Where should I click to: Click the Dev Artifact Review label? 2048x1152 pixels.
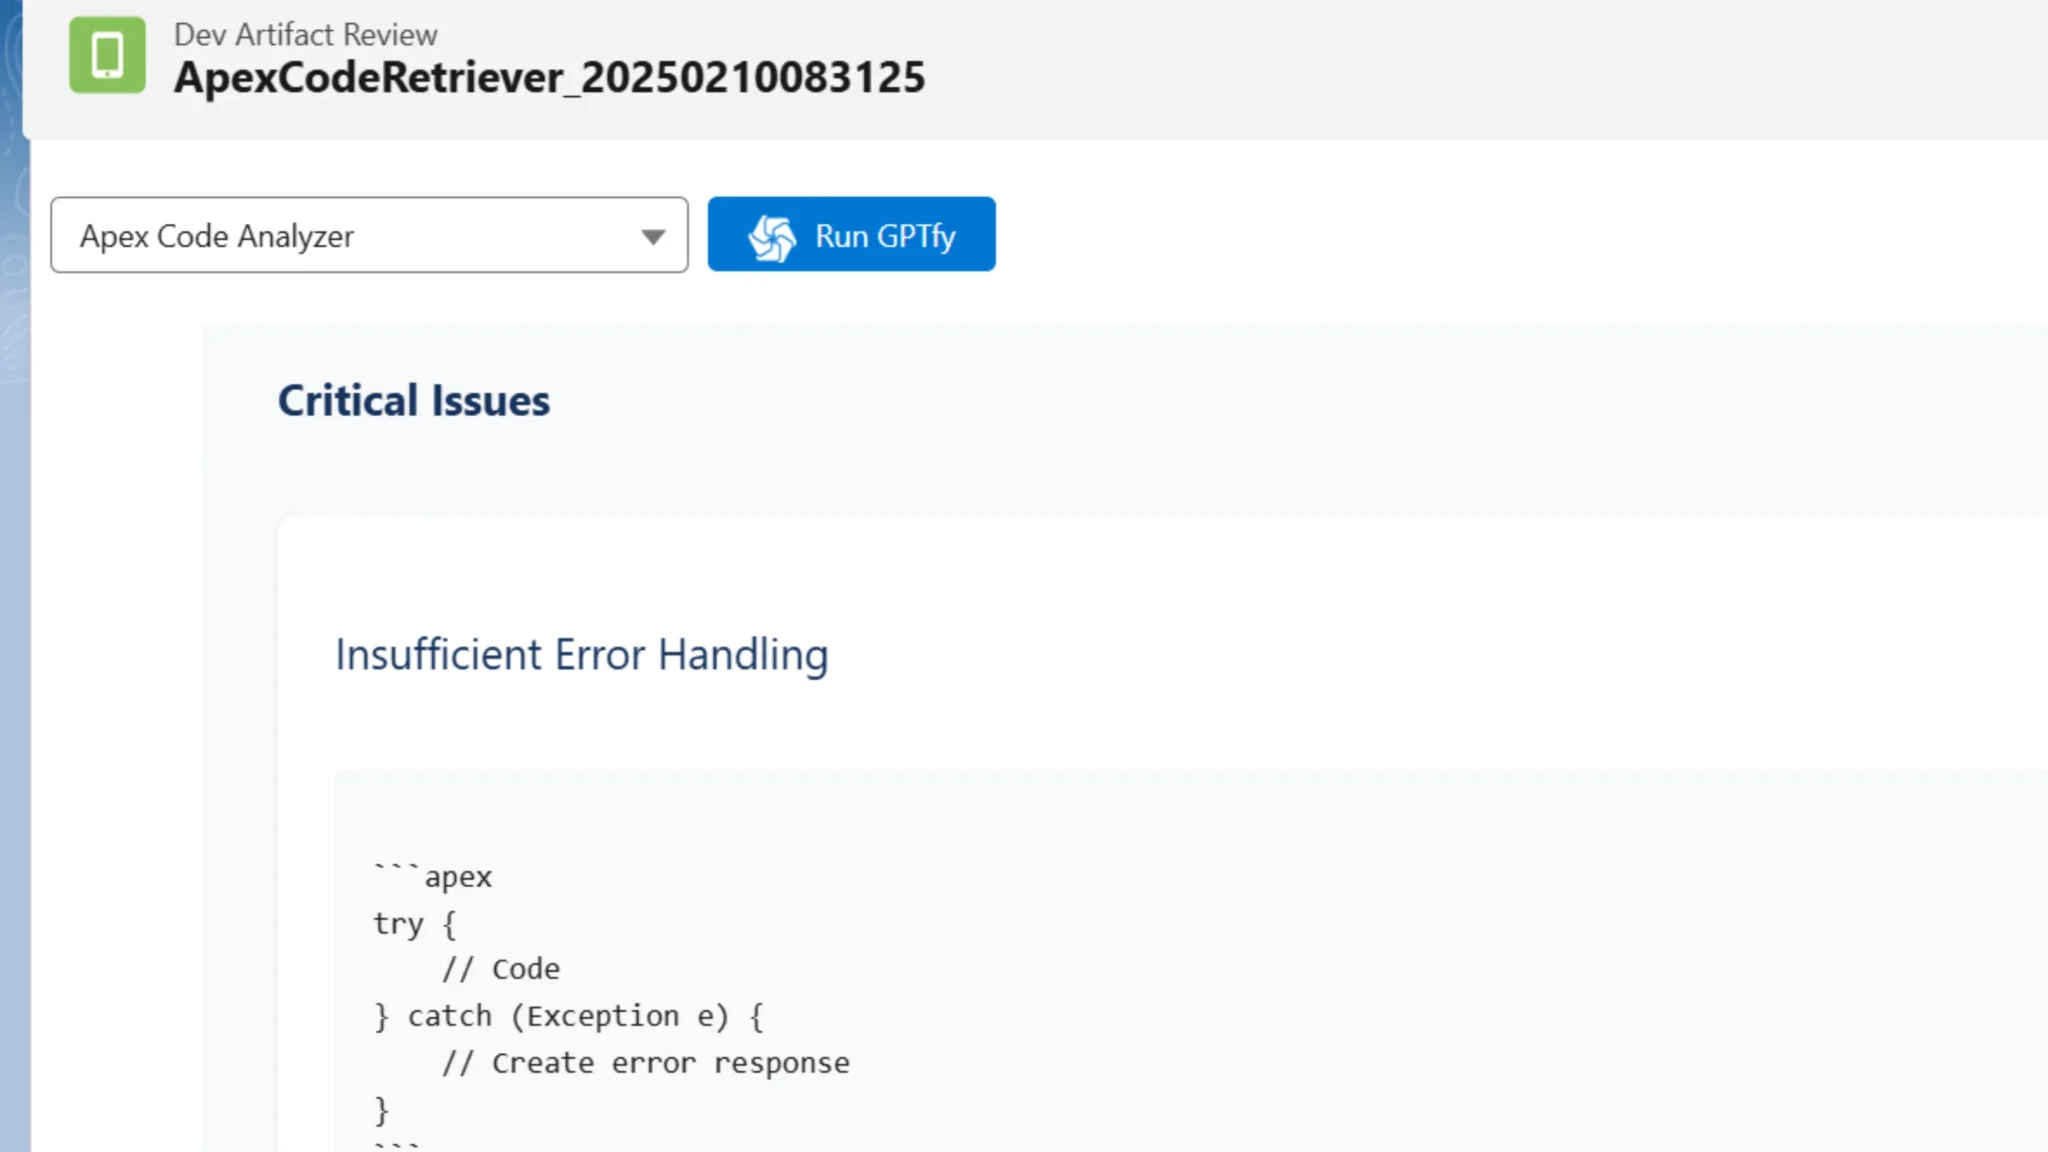pyautogui.click(x=305, y=35)
